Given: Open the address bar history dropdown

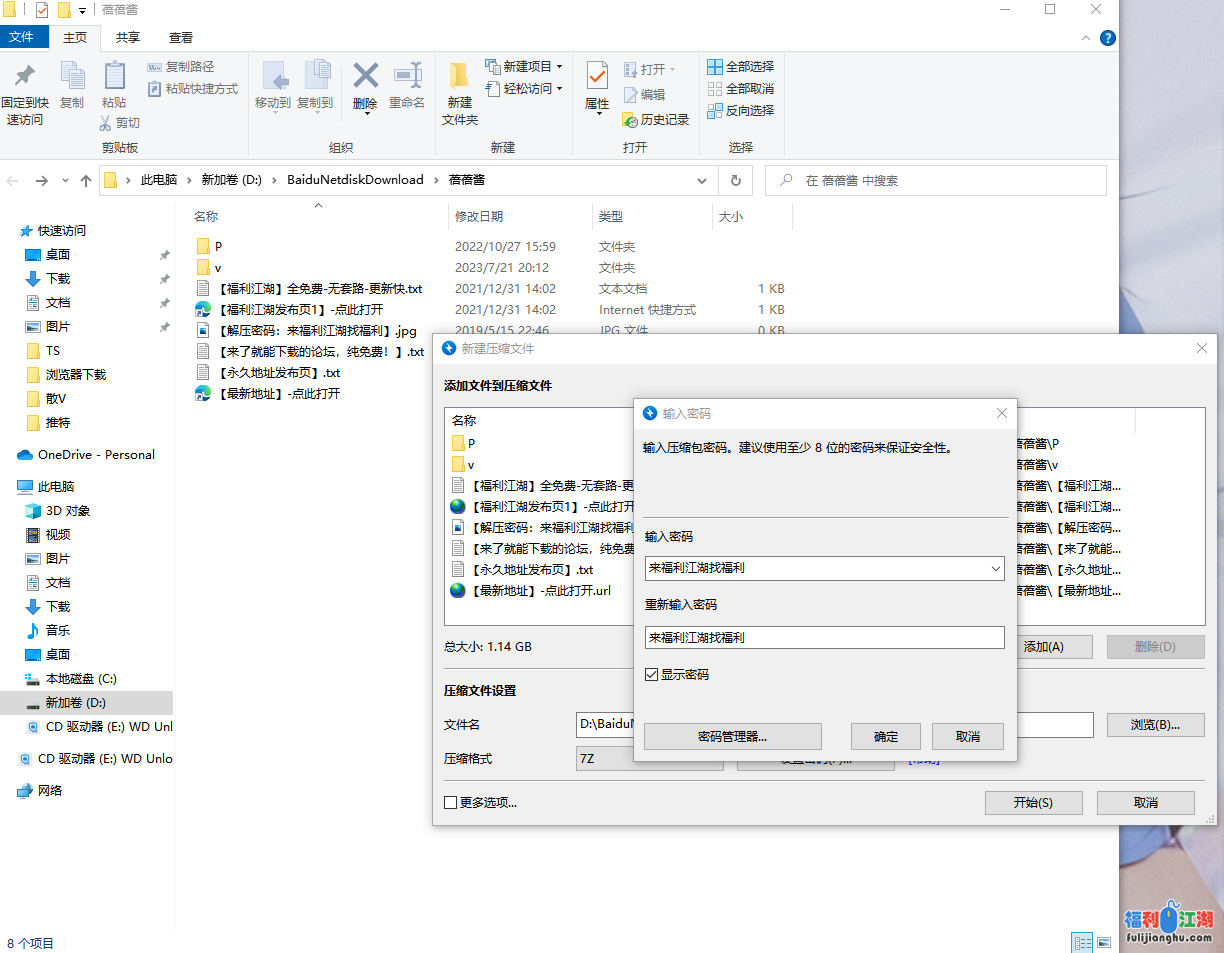Looking at the screenshot, I should click(x=702, y=181).
